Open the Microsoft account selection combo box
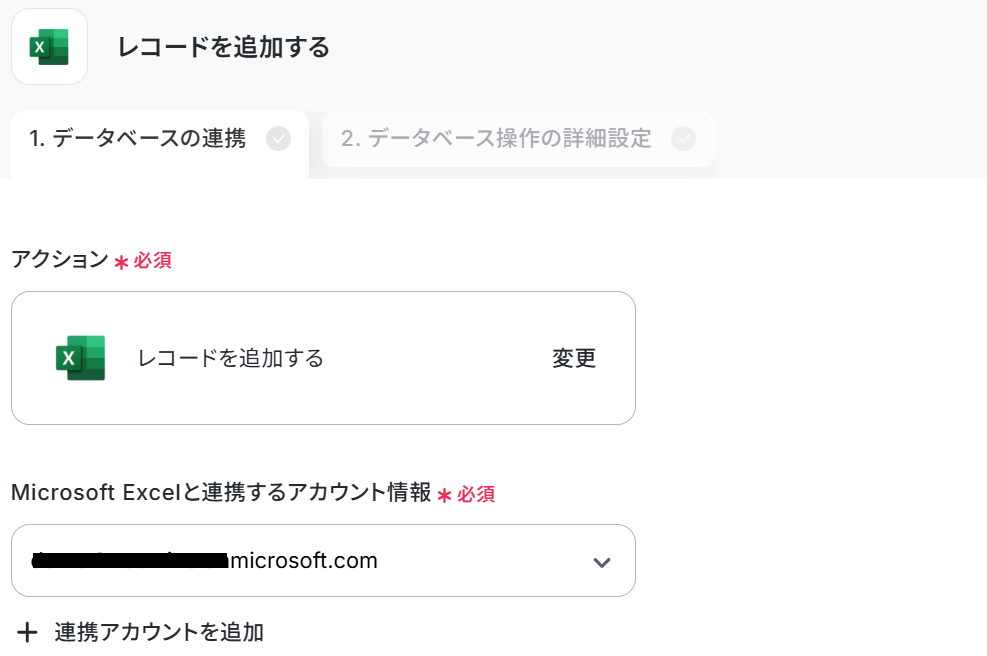 (323, 561)
